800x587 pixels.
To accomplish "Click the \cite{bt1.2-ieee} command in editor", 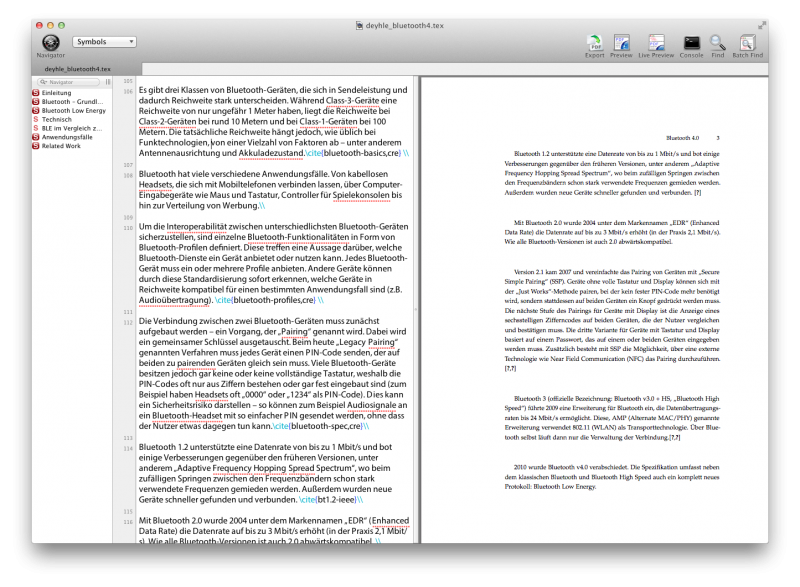I will 327,499.
